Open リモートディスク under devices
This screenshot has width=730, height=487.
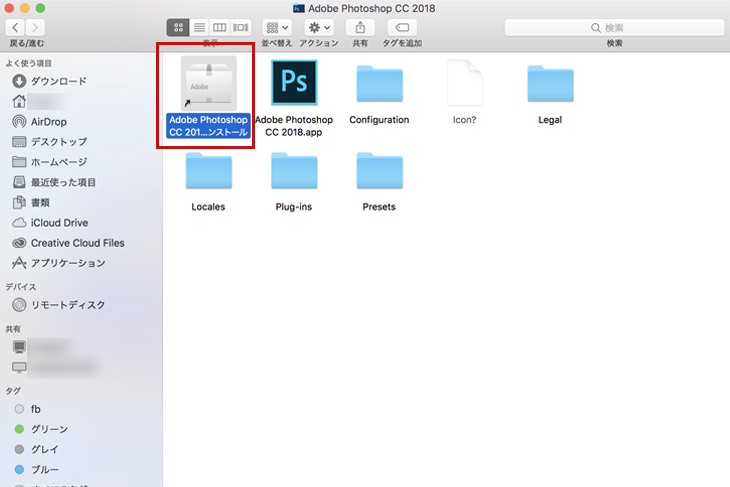[59, 305]
